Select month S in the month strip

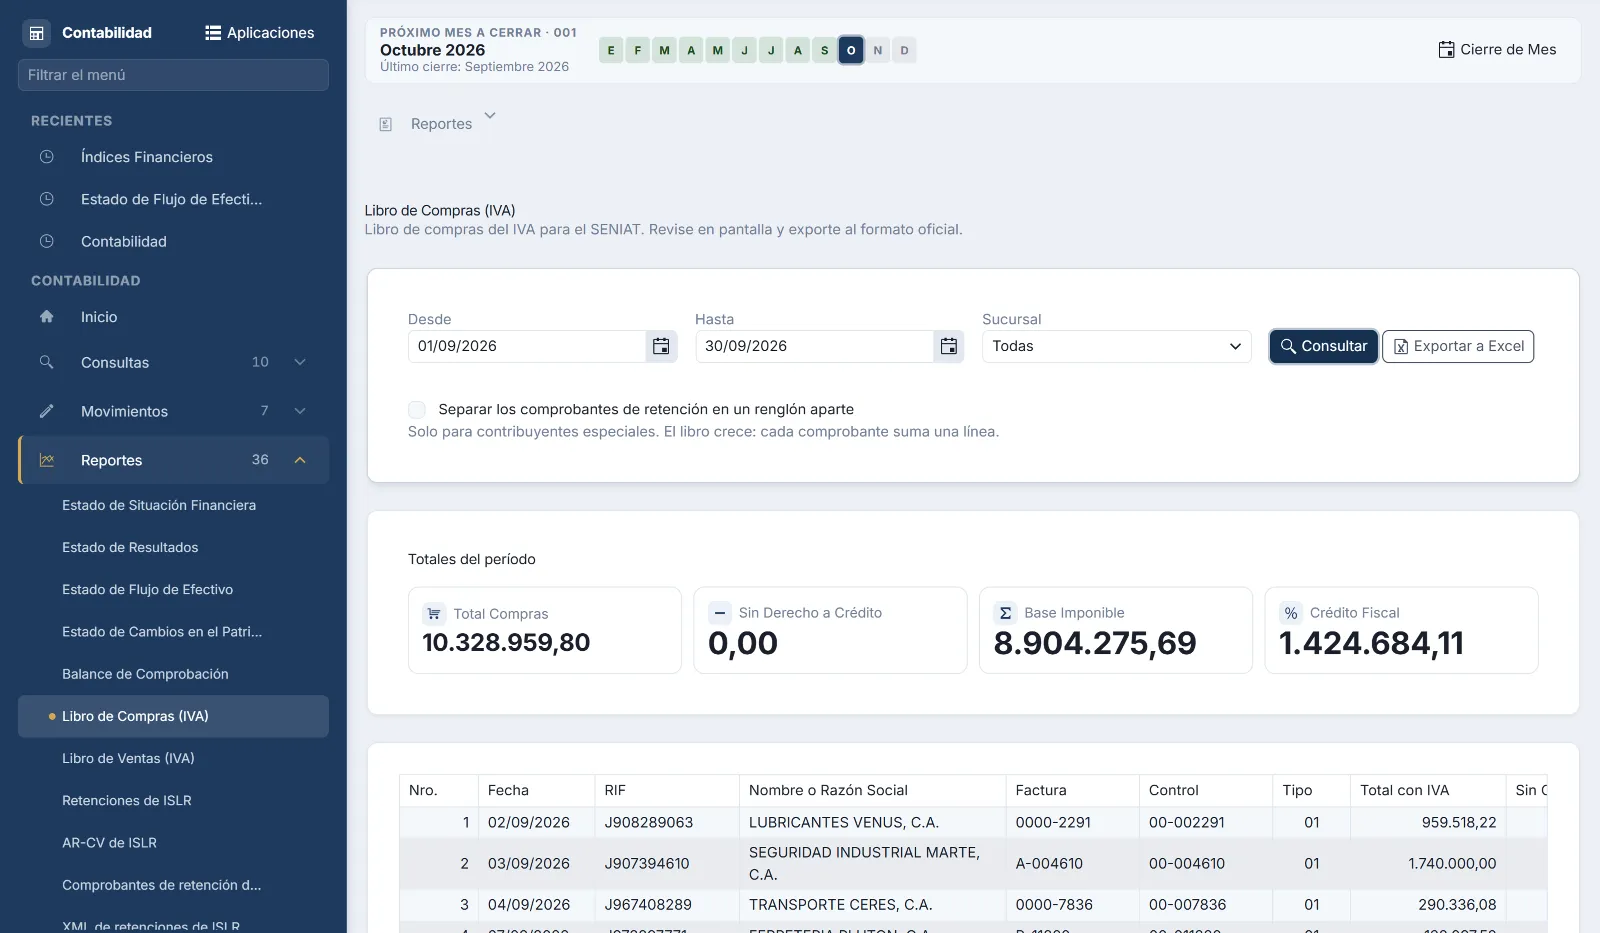coord(824,50)
